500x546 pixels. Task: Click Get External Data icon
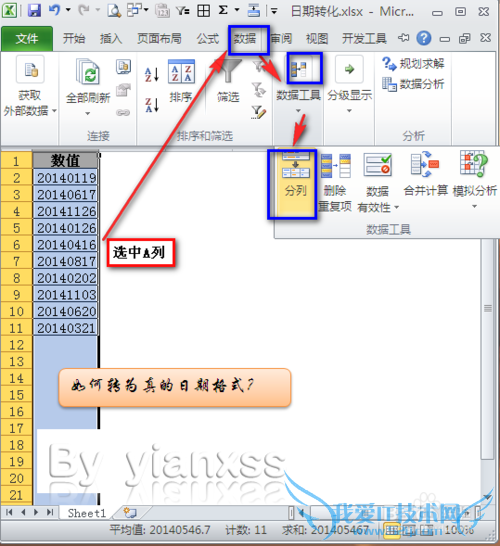(30, 70)
